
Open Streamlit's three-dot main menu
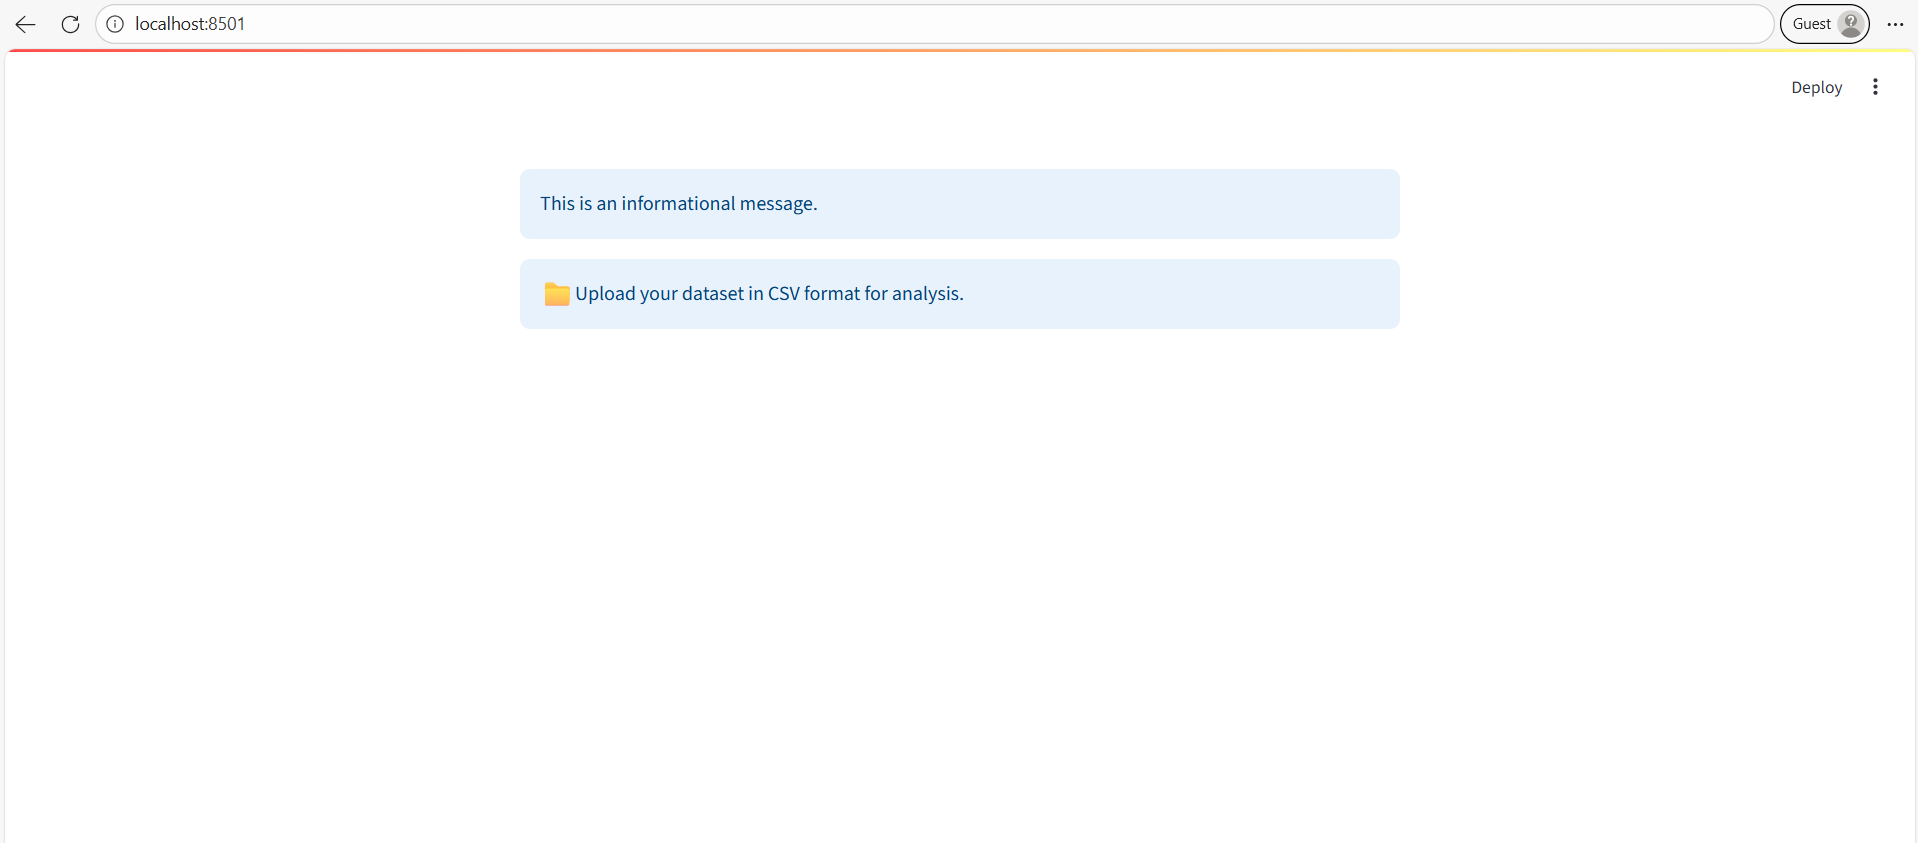pyautogui.click(x=1875, y=87)
